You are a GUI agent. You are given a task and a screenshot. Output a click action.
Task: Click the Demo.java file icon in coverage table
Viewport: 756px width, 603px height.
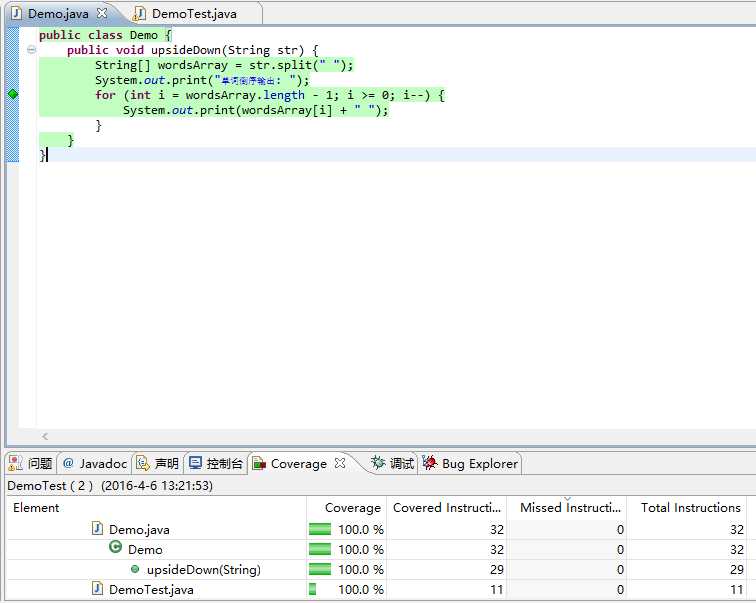tap(97, 528)
